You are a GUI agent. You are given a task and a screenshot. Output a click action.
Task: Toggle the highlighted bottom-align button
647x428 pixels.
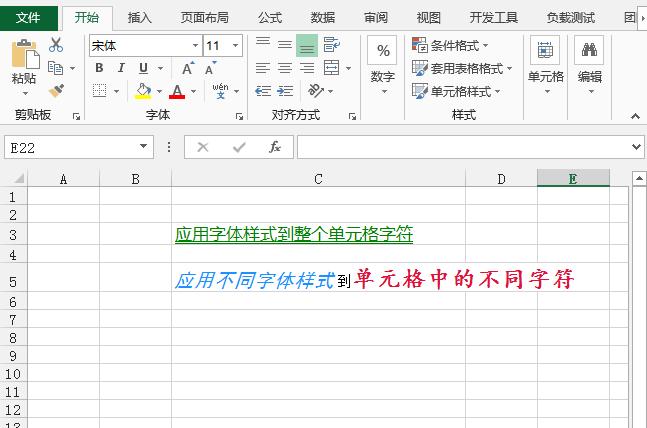pos(306,45)
